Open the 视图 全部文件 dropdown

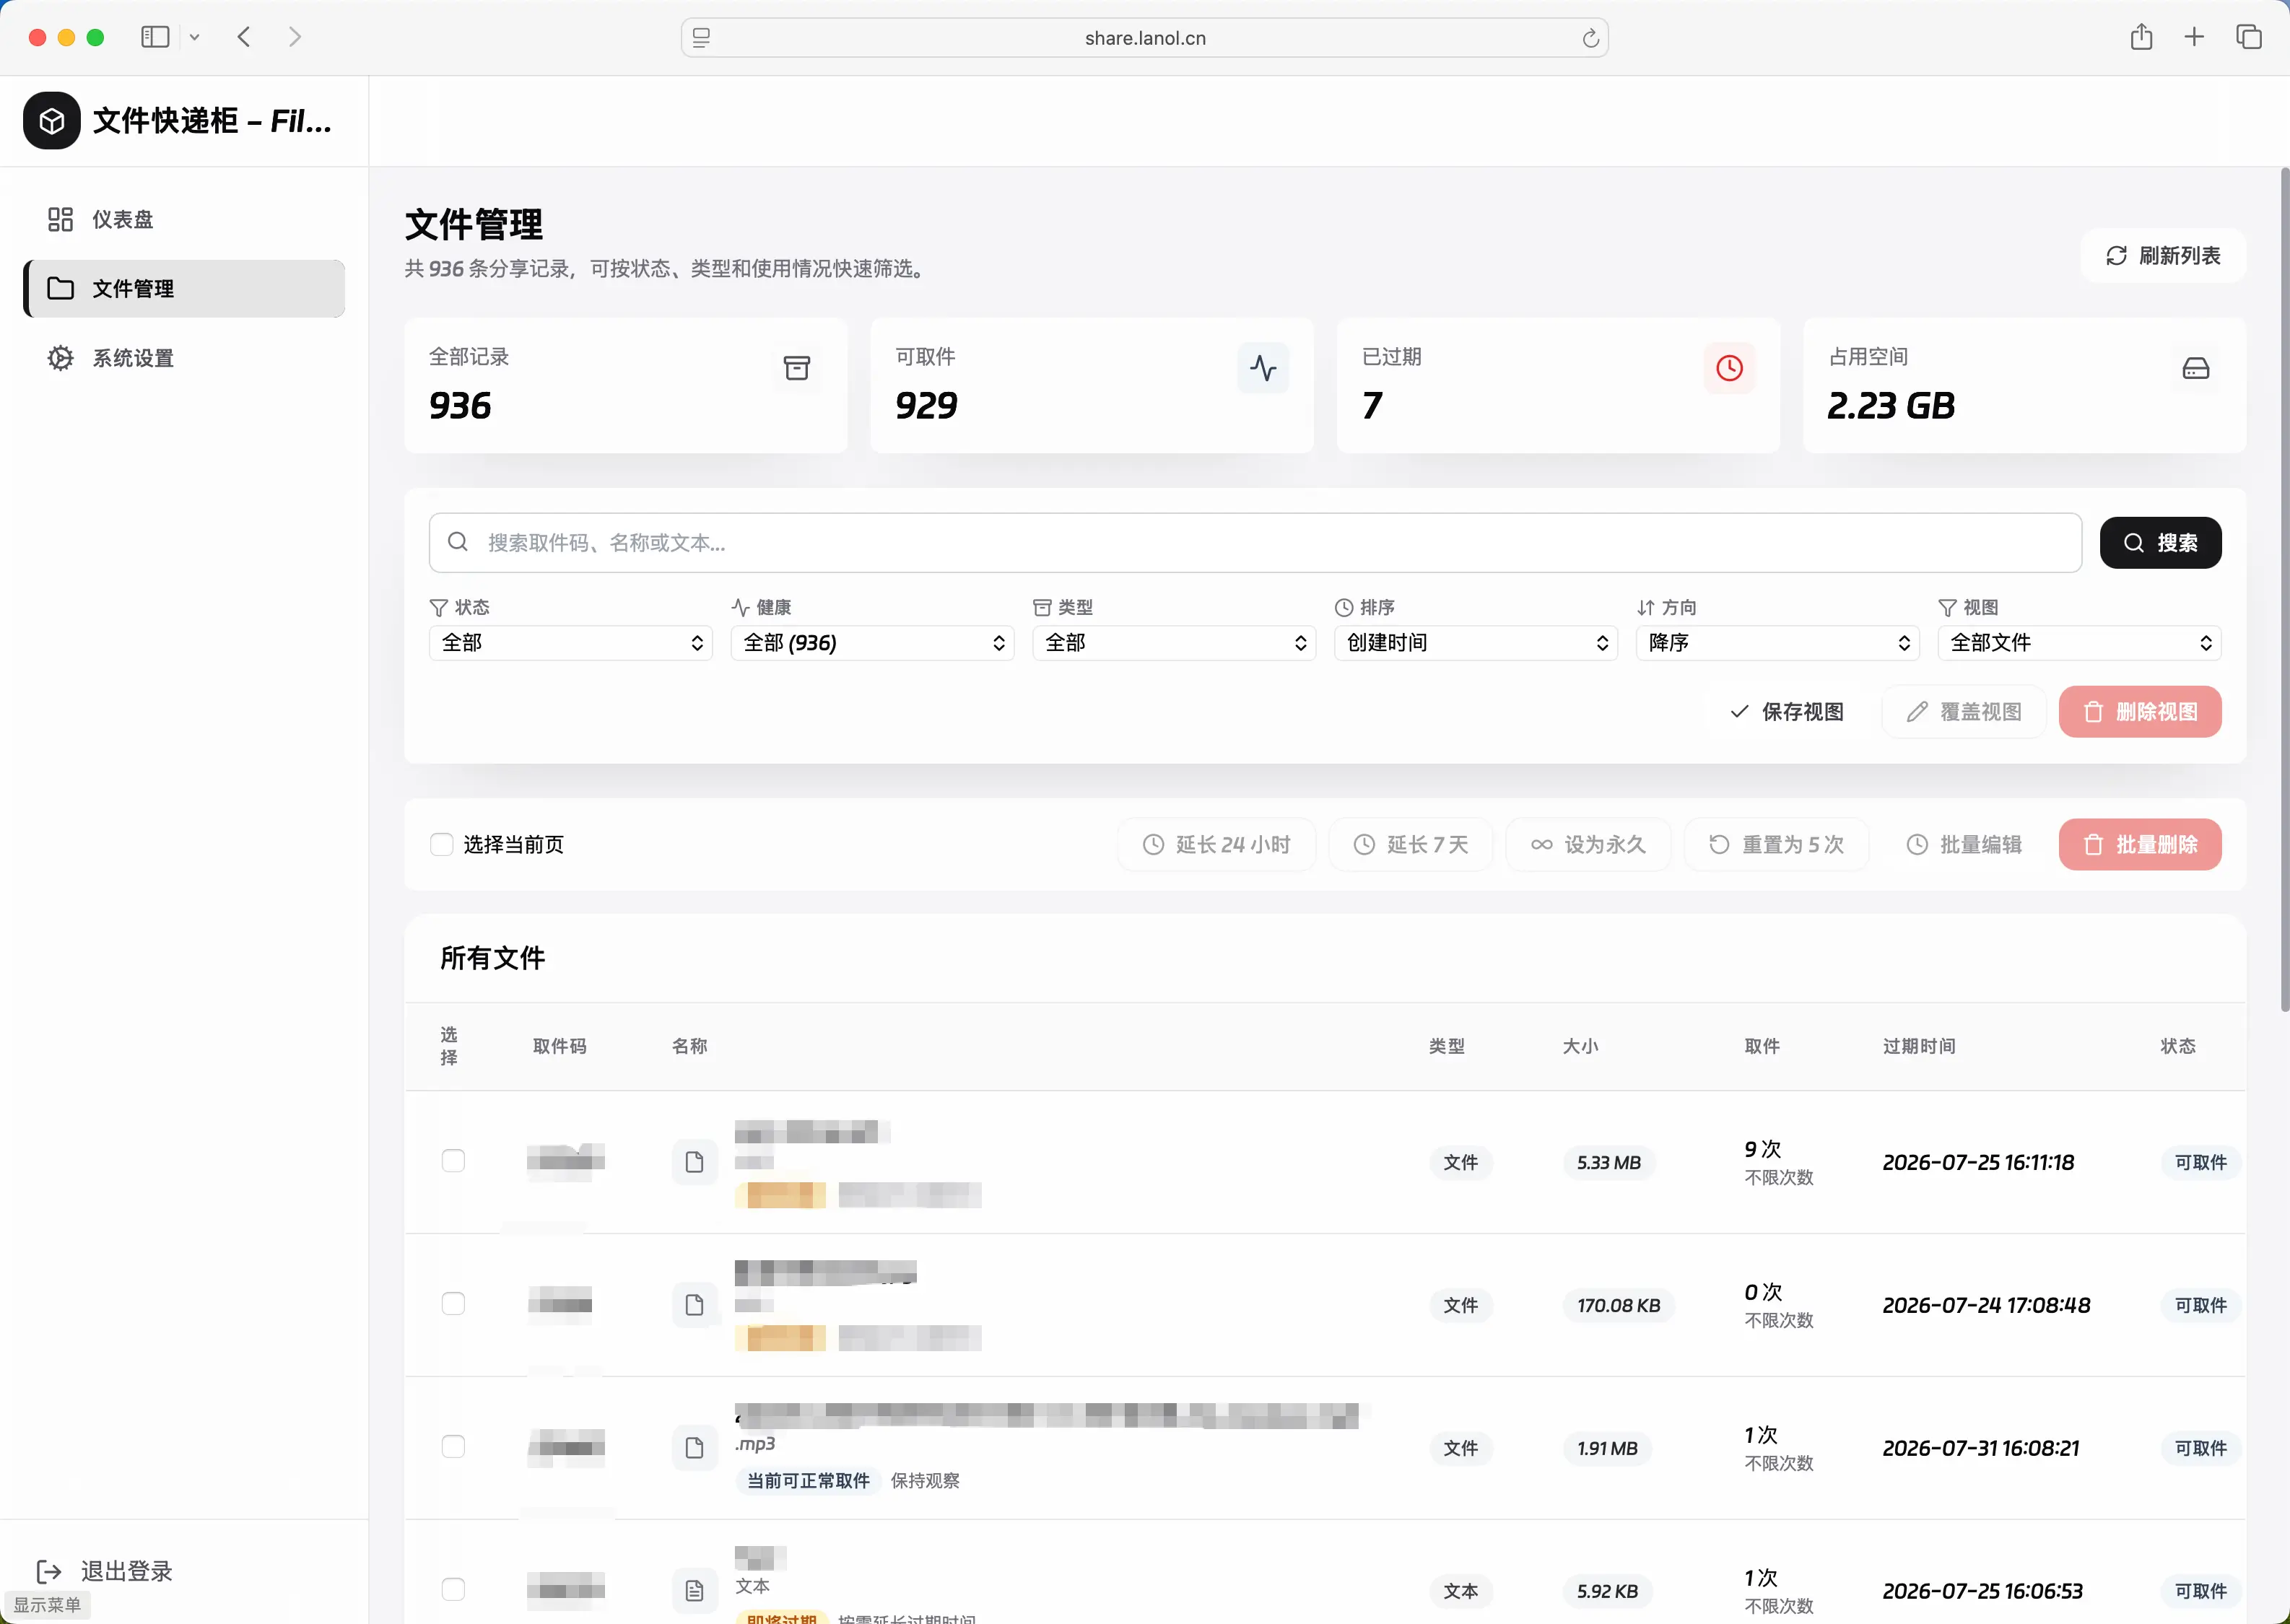2079,643
